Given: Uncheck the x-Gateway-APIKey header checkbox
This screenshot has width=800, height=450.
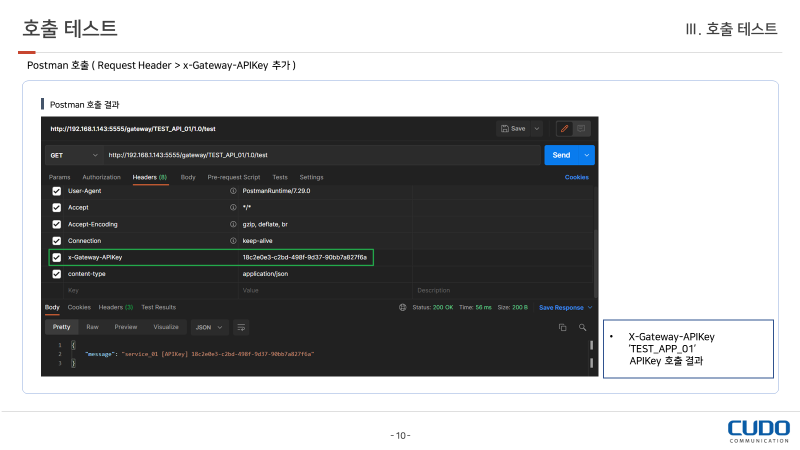Looking at the screenshot, I should pos(56,257).
